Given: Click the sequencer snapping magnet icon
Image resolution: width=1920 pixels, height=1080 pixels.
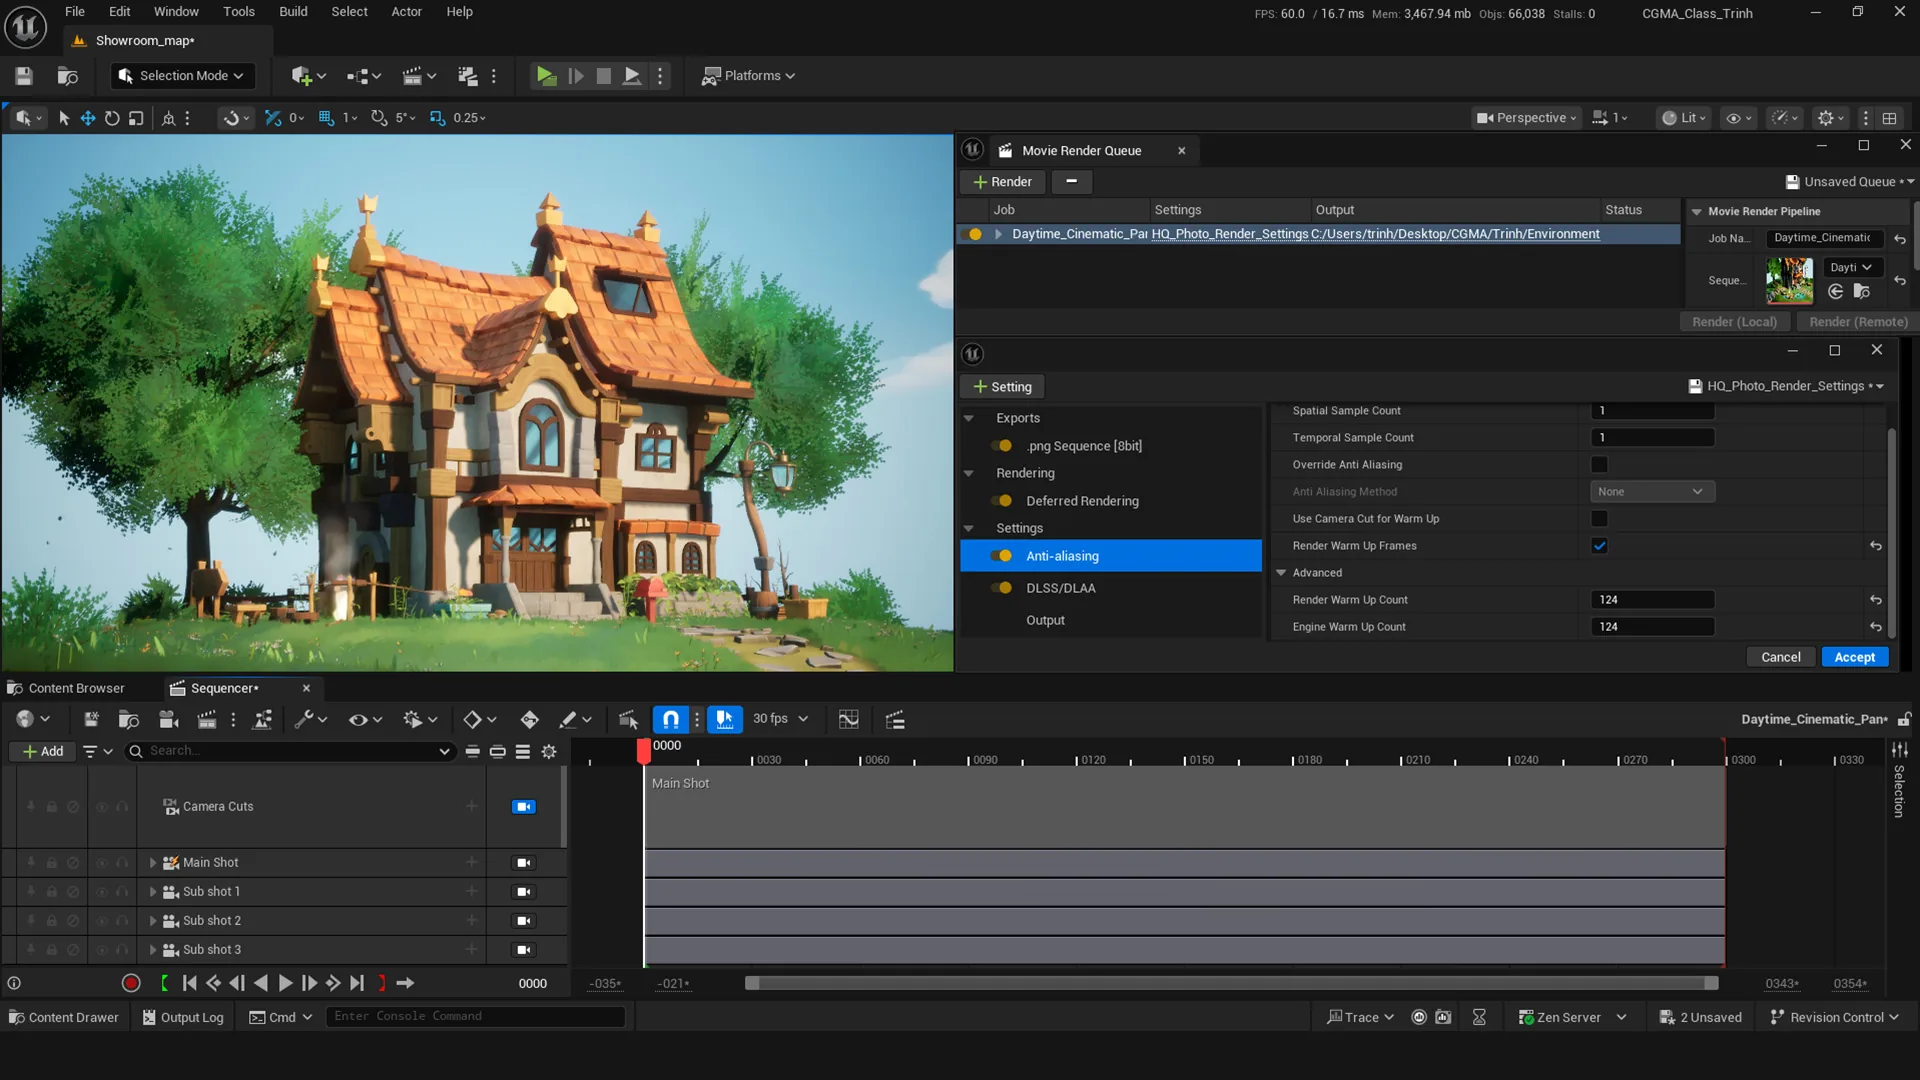Looking at the screenshot, I should (671, 719).
